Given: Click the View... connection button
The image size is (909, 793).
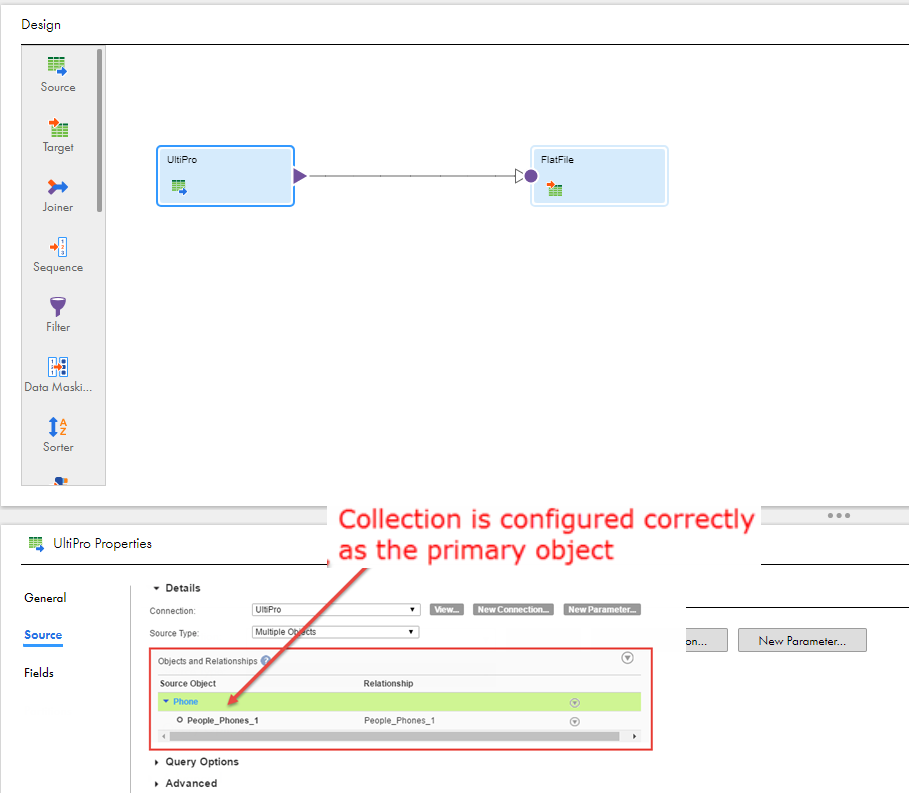Looking at the screenshot, I should click(446, 610).
